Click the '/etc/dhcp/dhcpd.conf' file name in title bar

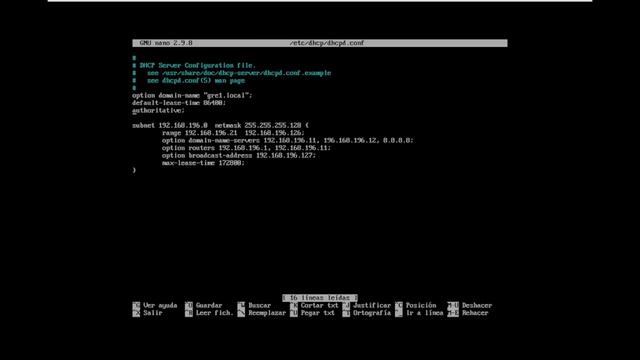click(x=327, y=43)
